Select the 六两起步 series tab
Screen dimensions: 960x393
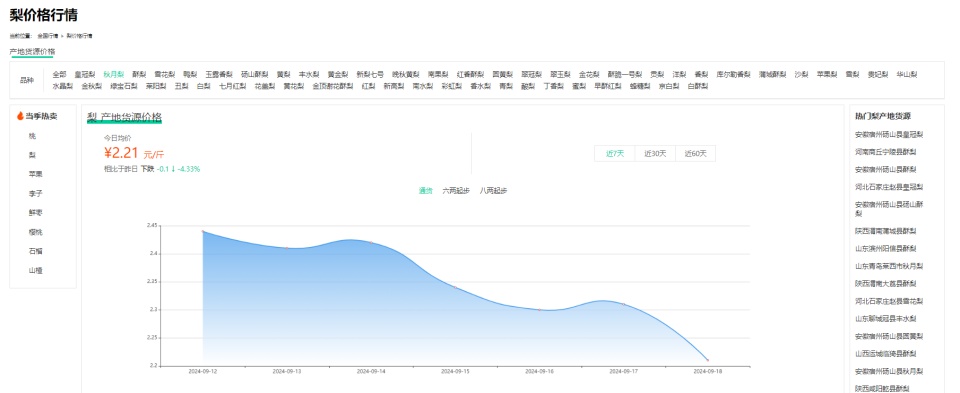tap(456, 190)
